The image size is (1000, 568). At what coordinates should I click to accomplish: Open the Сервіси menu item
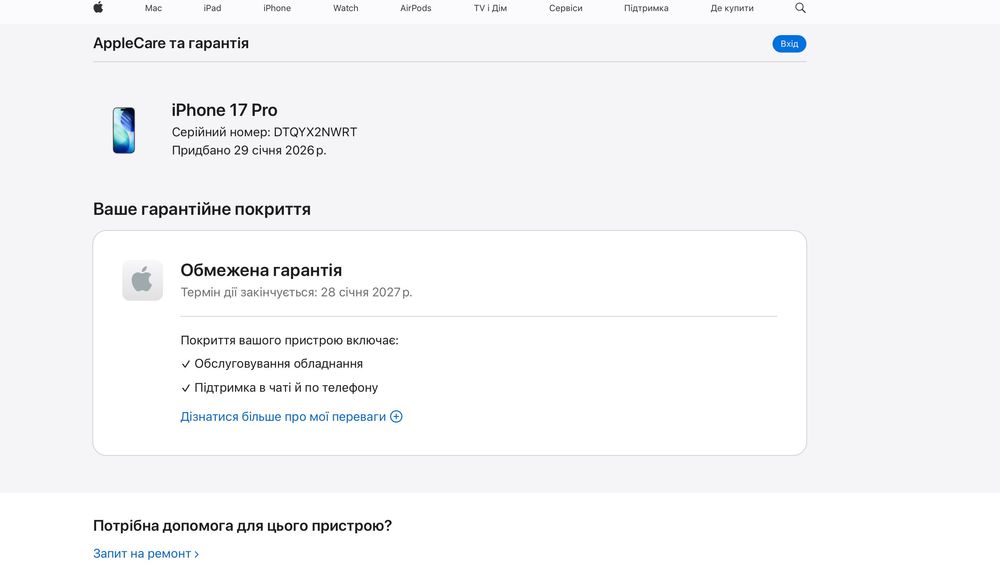566,8
